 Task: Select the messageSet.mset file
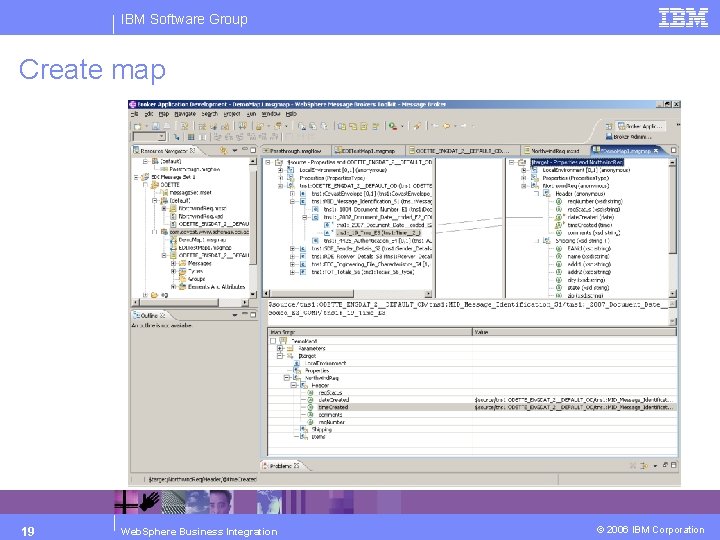(190, 192)
